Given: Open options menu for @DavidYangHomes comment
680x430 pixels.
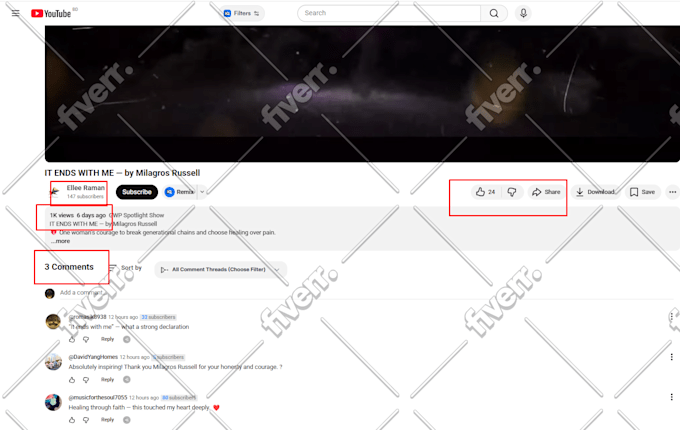Looking at the screenshot, I should [672, 357].
